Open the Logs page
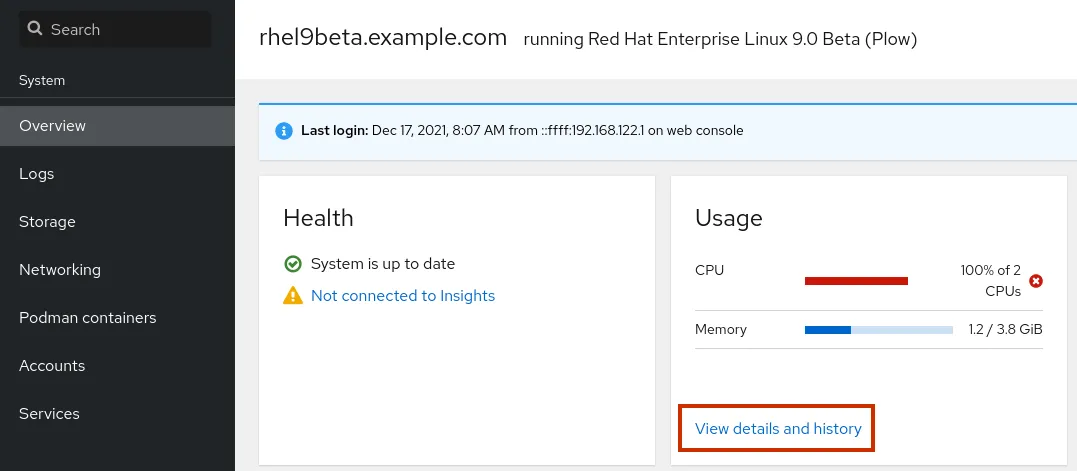 tap(117, 174)
